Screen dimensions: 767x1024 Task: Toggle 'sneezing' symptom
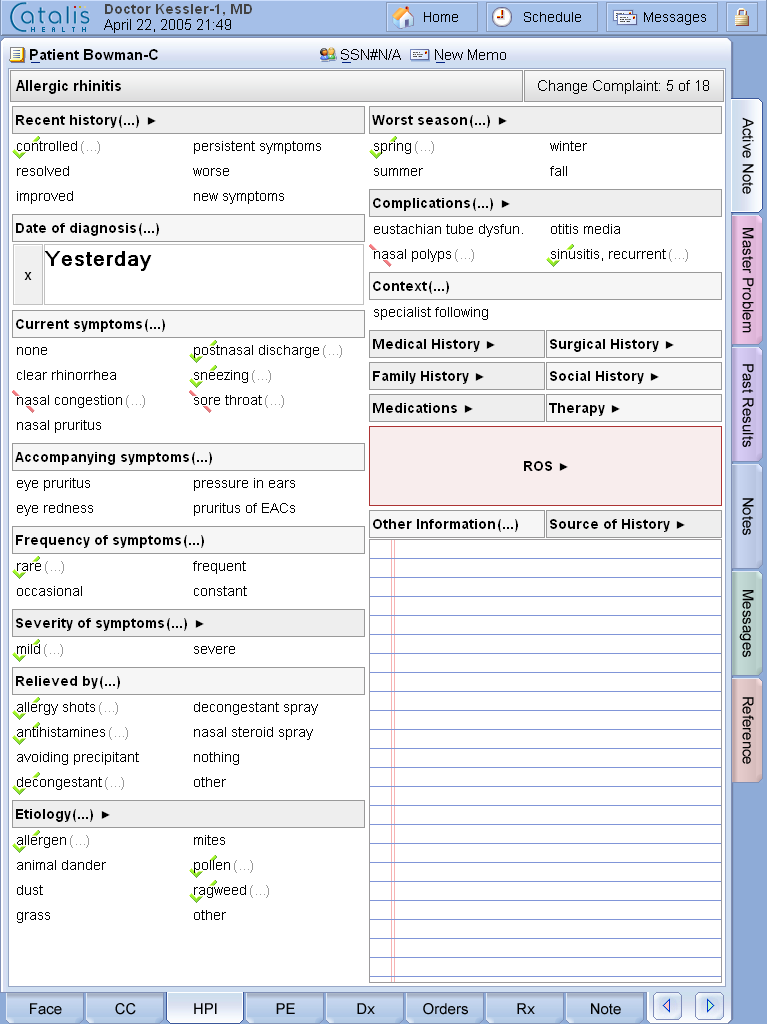click(221, 376)
